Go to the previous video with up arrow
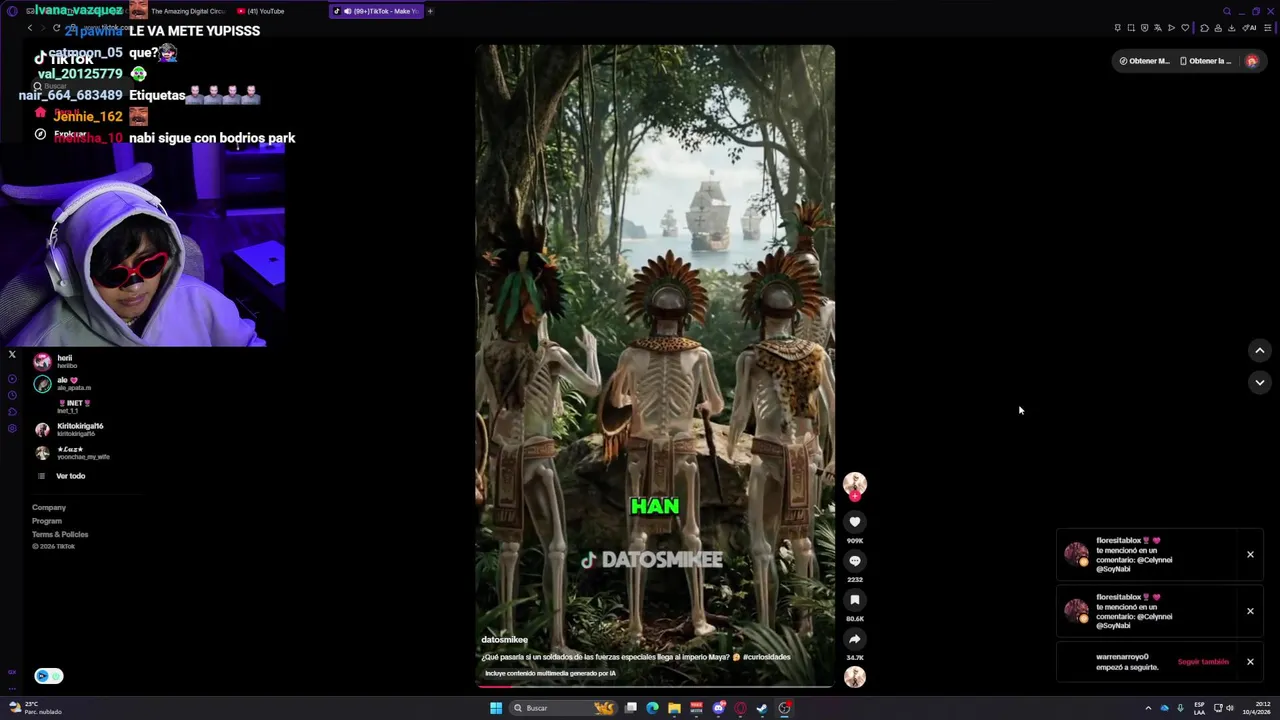This screenshot has width=1280, height=720. [x=1260, y=350]
